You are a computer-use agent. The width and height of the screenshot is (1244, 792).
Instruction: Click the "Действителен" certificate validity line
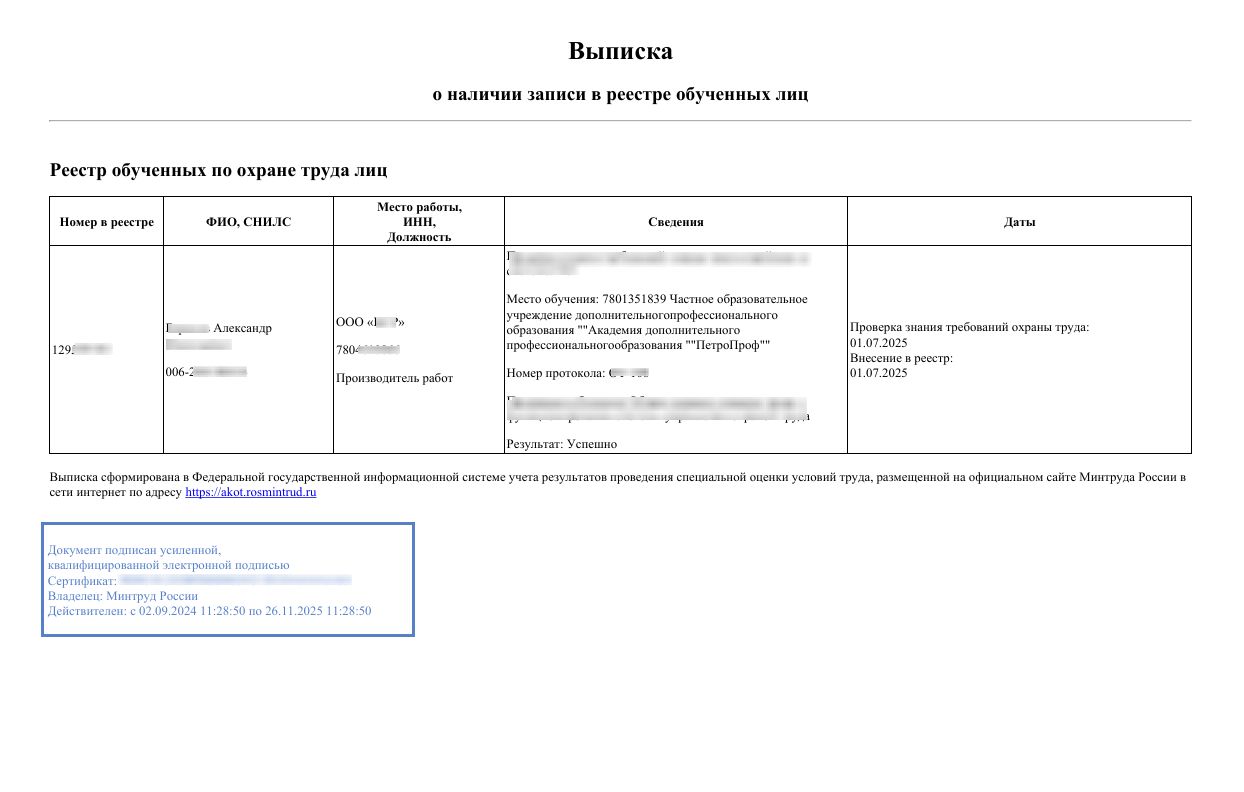click(210, 611)
